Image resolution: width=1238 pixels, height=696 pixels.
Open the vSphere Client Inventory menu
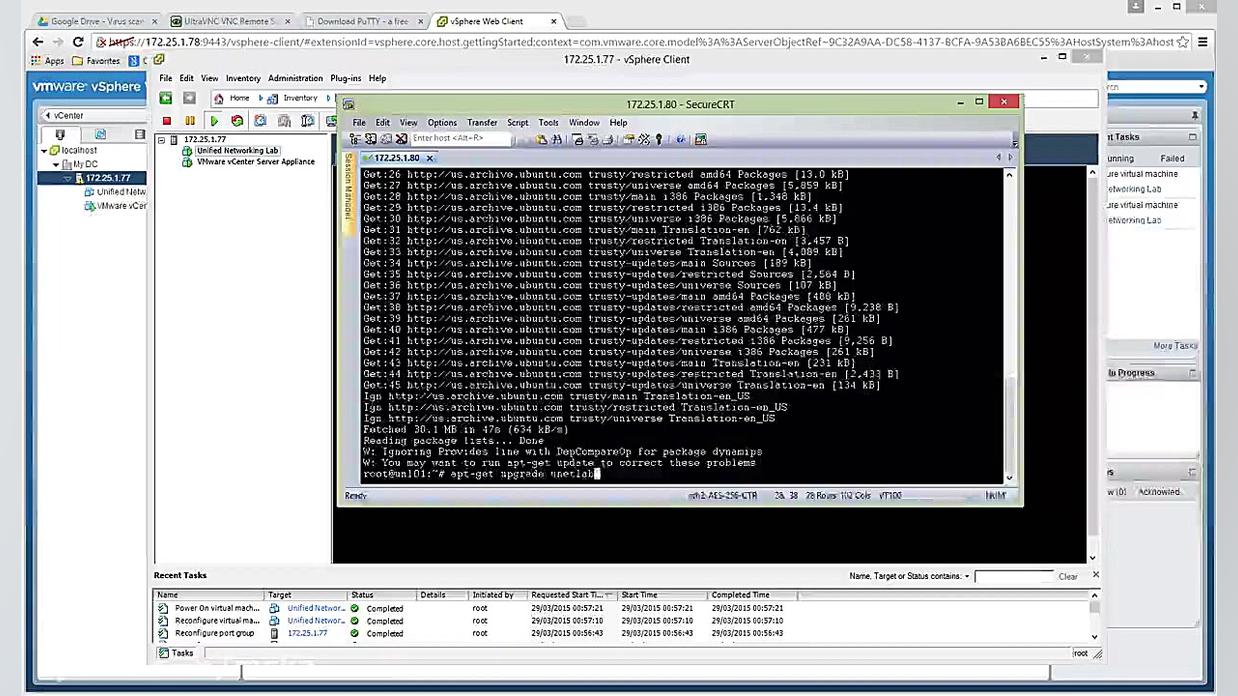pos(243,78)
